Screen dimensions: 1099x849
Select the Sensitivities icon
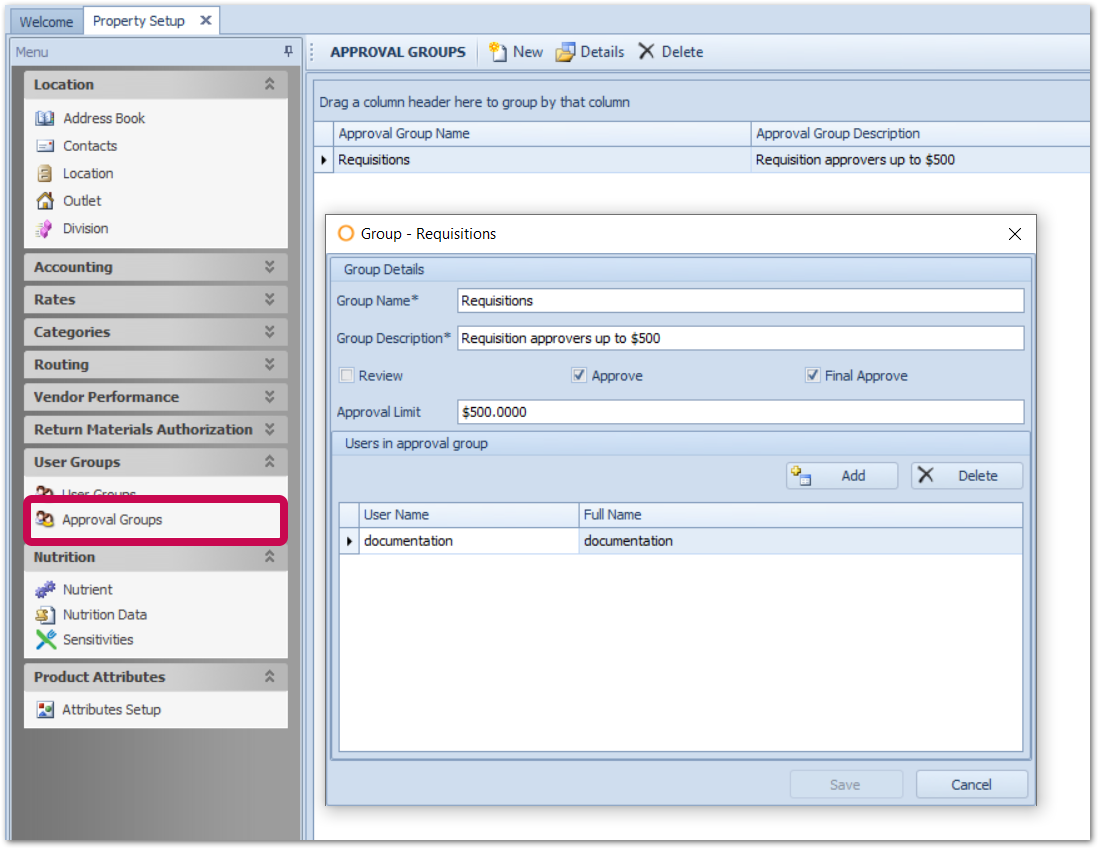(45, 640)
